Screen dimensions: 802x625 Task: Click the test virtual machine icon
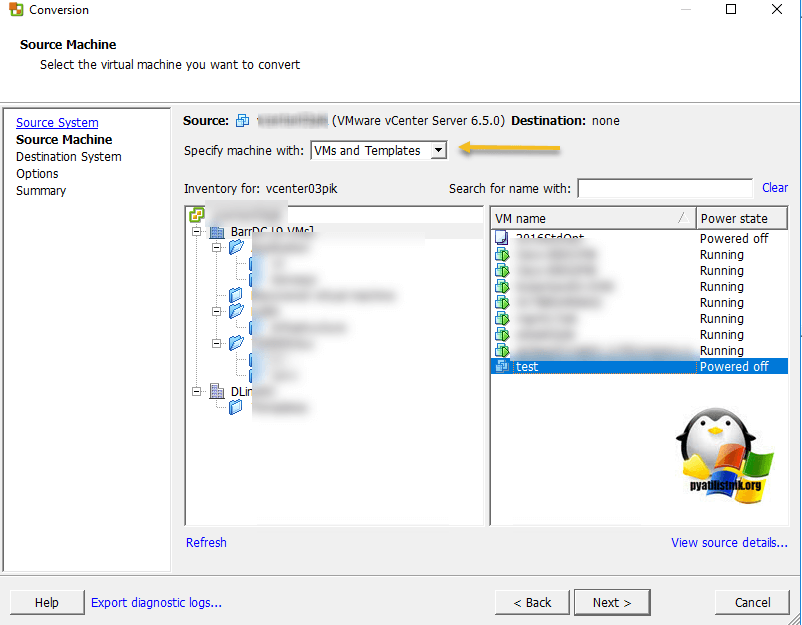point(502,367)
